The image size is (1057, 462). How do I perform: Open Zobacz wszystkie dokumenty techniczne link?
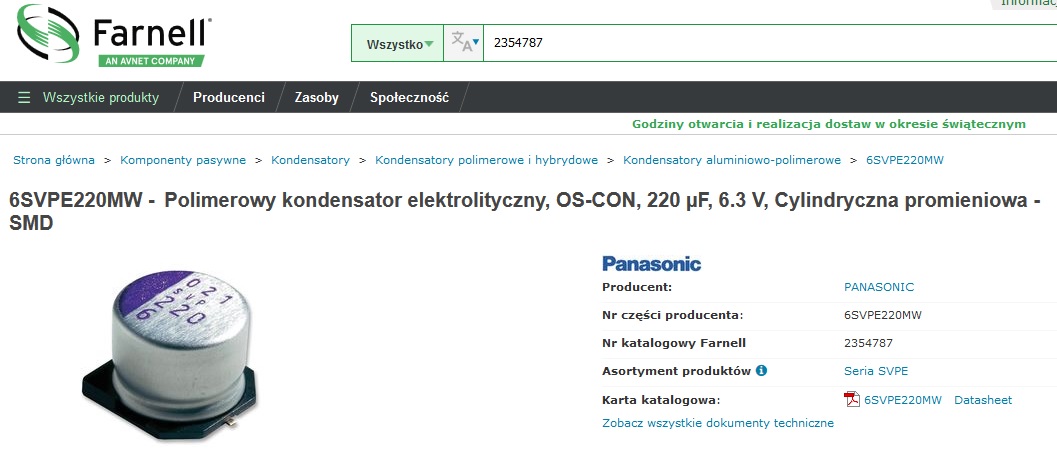pos(717,423)
